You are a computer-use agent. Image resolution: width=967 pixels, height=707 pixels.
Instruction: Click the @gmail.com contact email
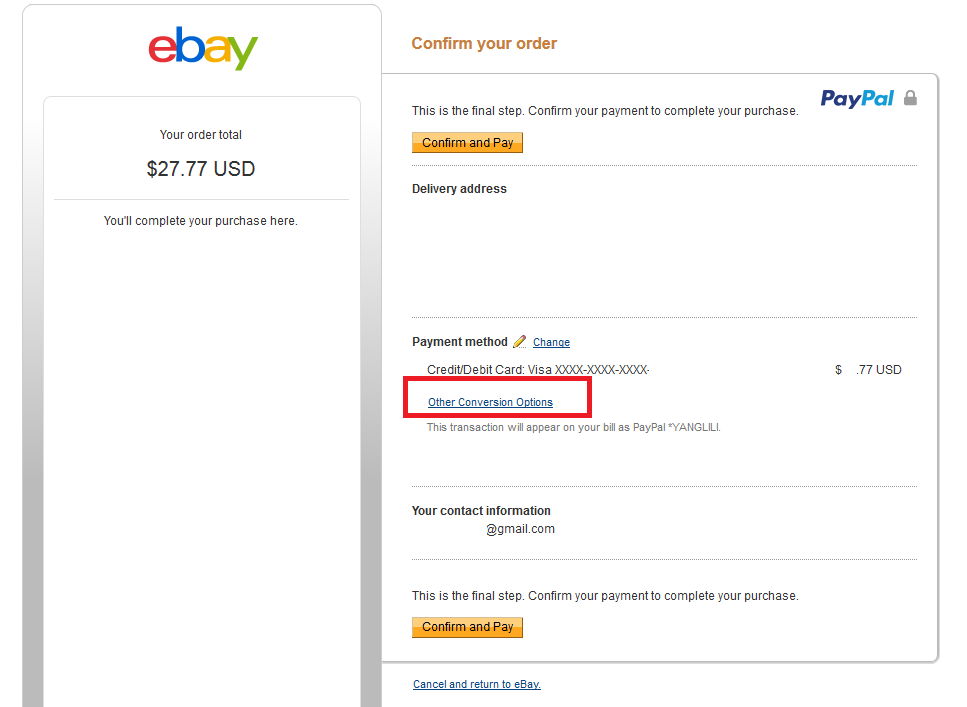click(521, 529)
